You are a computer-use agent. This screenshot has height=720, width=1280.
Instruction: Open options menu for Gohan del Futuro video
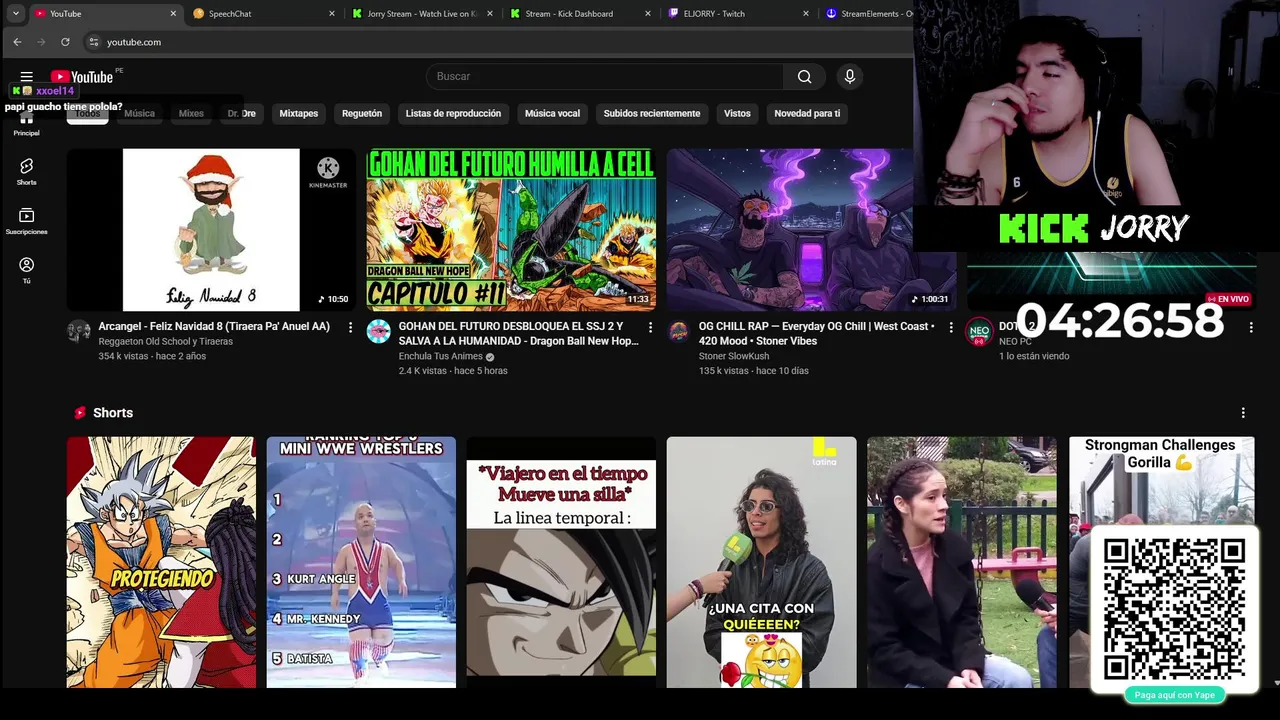point(650,327)
